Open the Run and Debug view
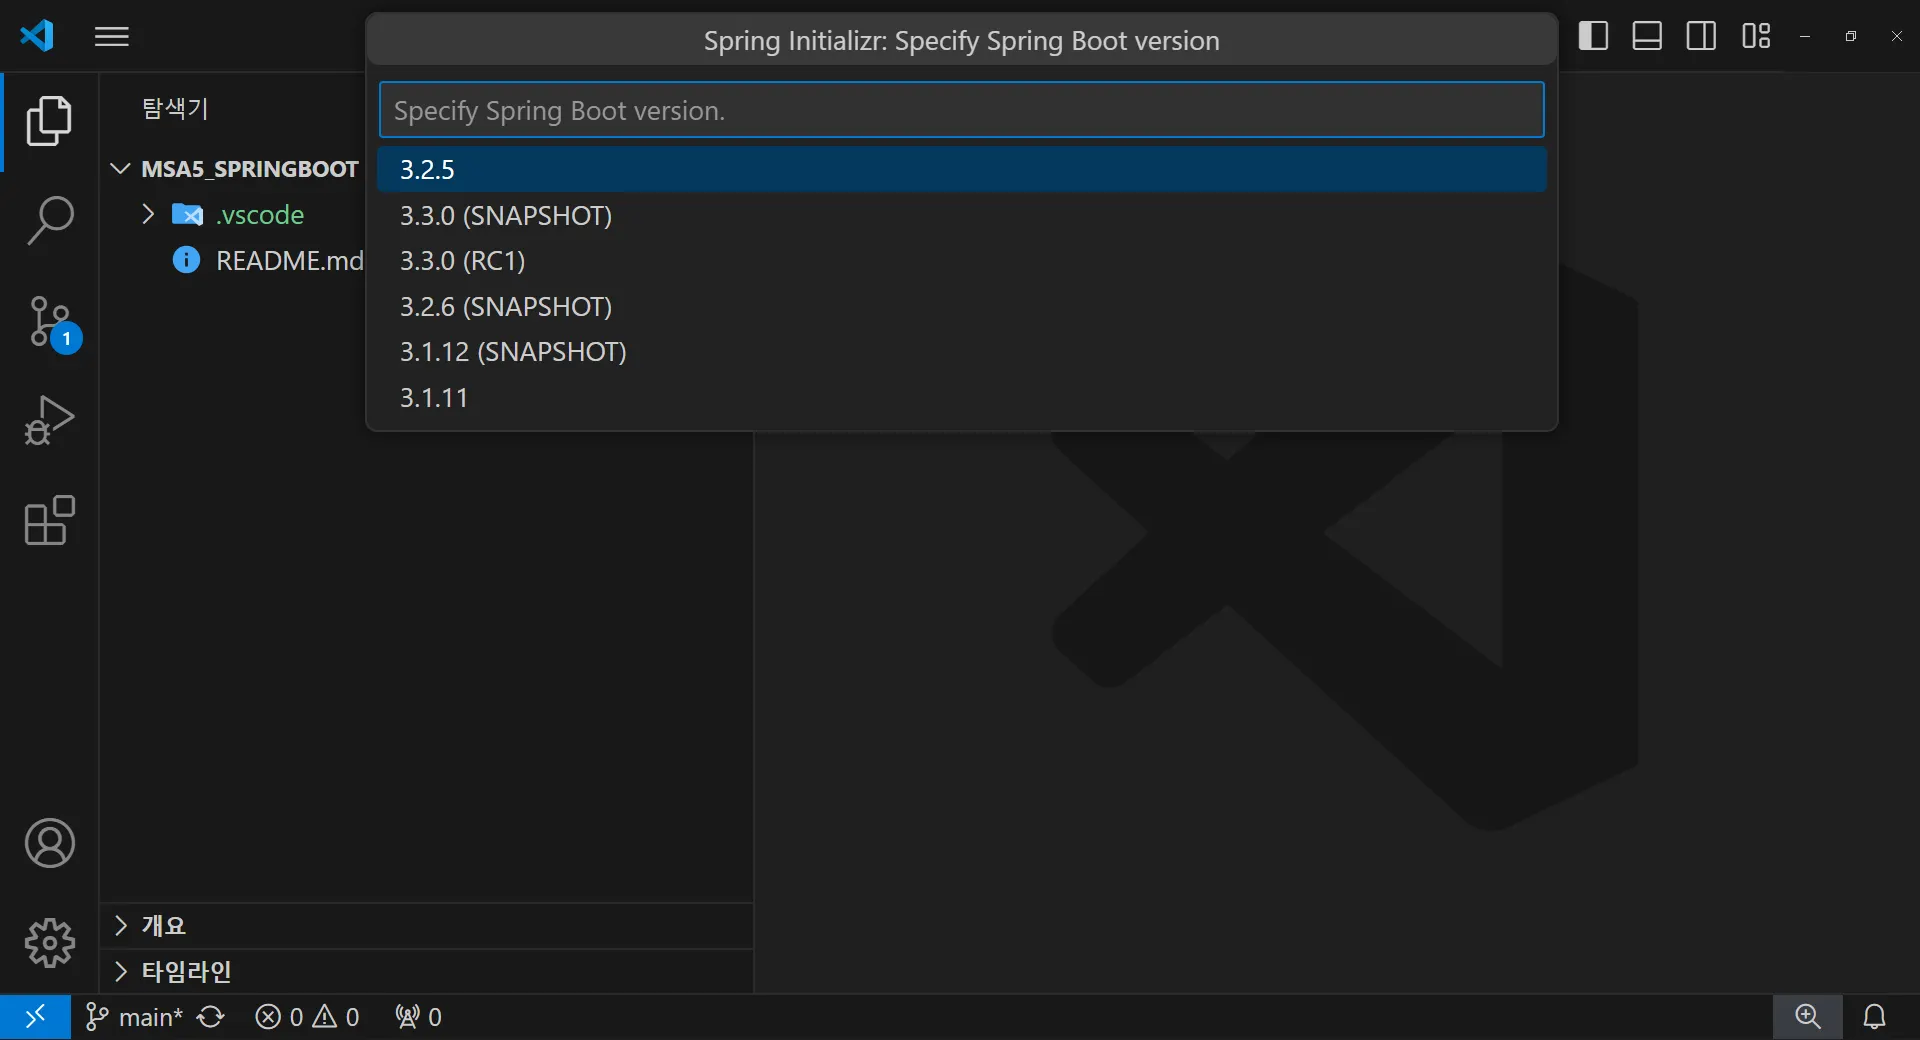The width and height of the screenshot is (1920, 1040). click(49, 420)
